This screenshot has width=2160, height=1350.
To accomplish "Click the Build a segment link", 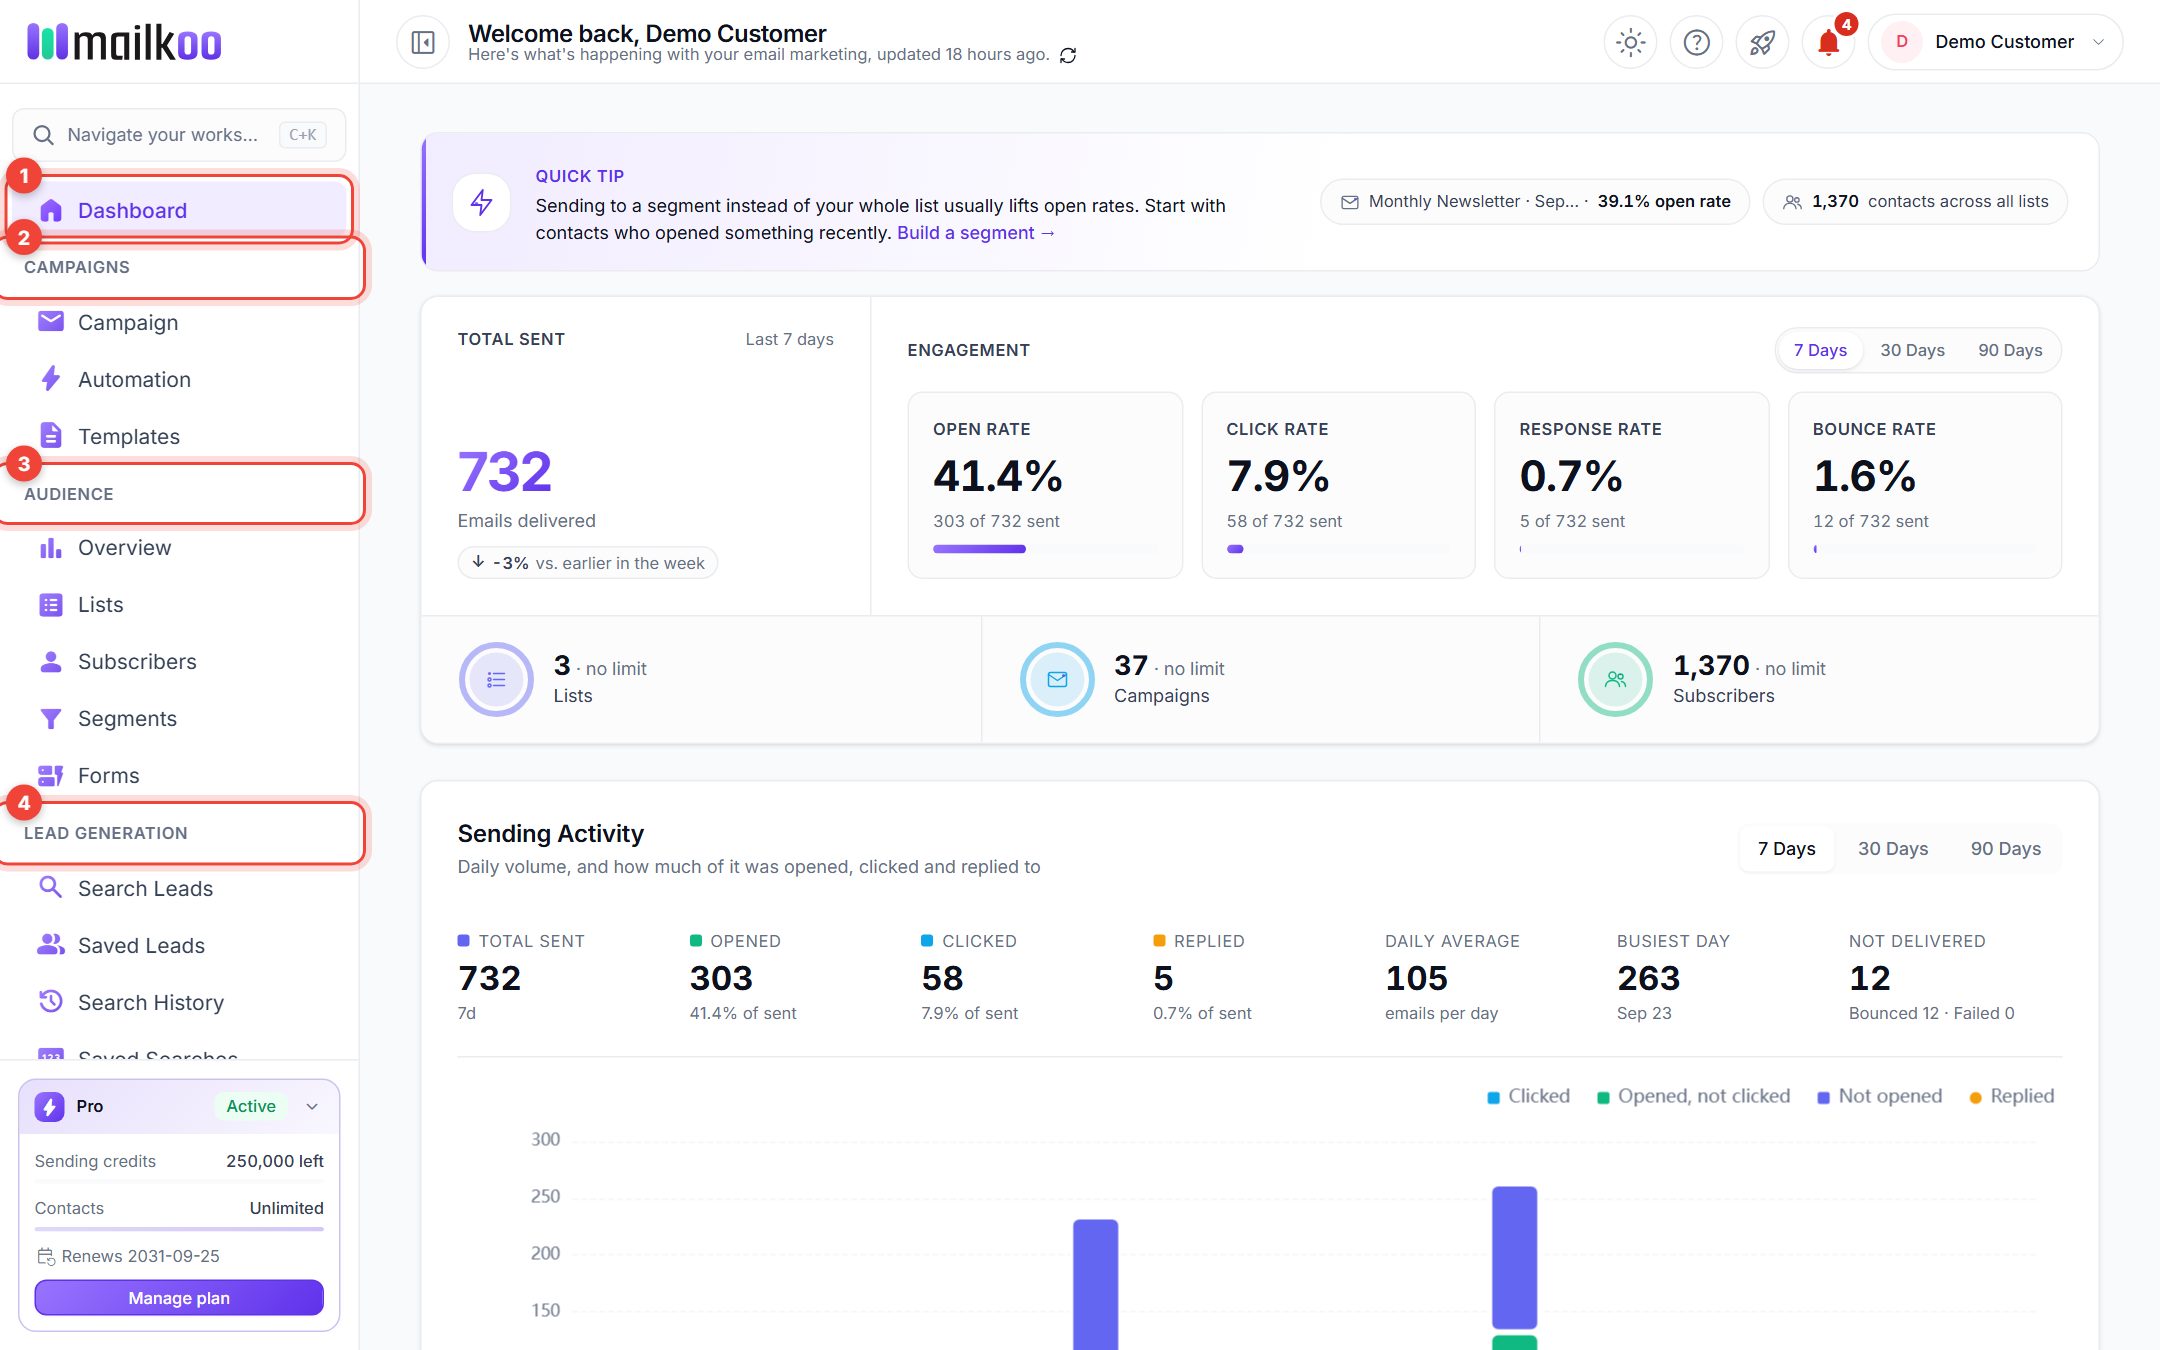I will tap(976, 233).
